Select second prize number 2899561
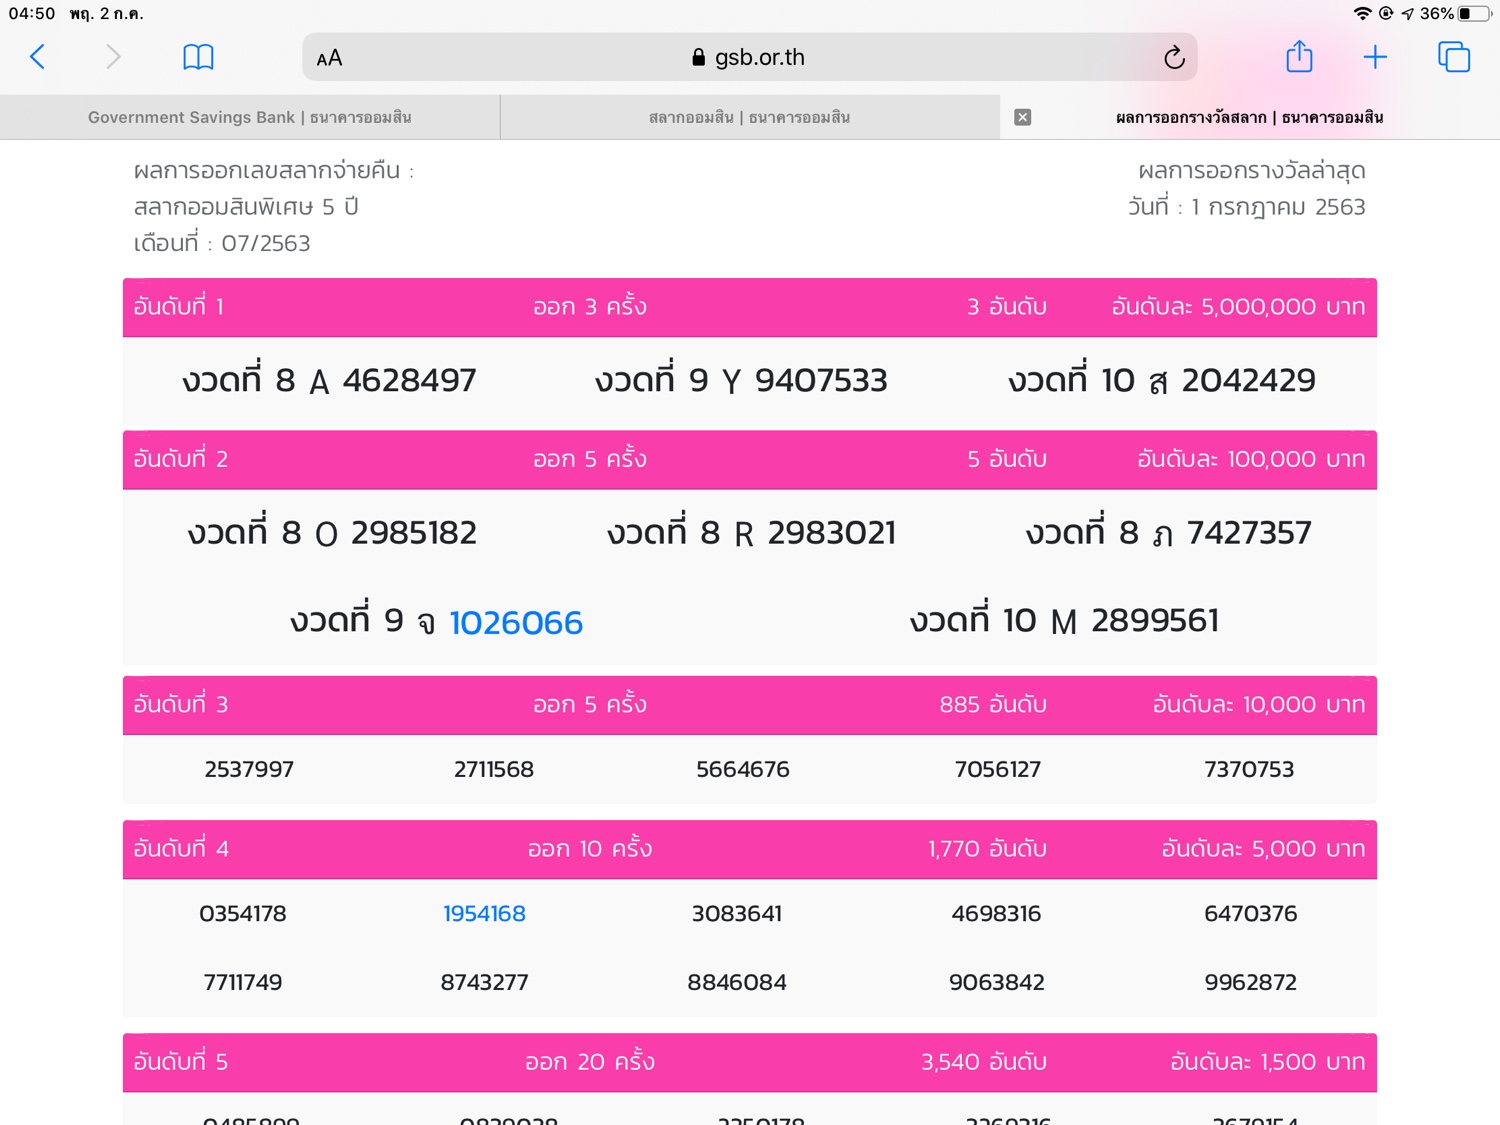 point(1155,620)
